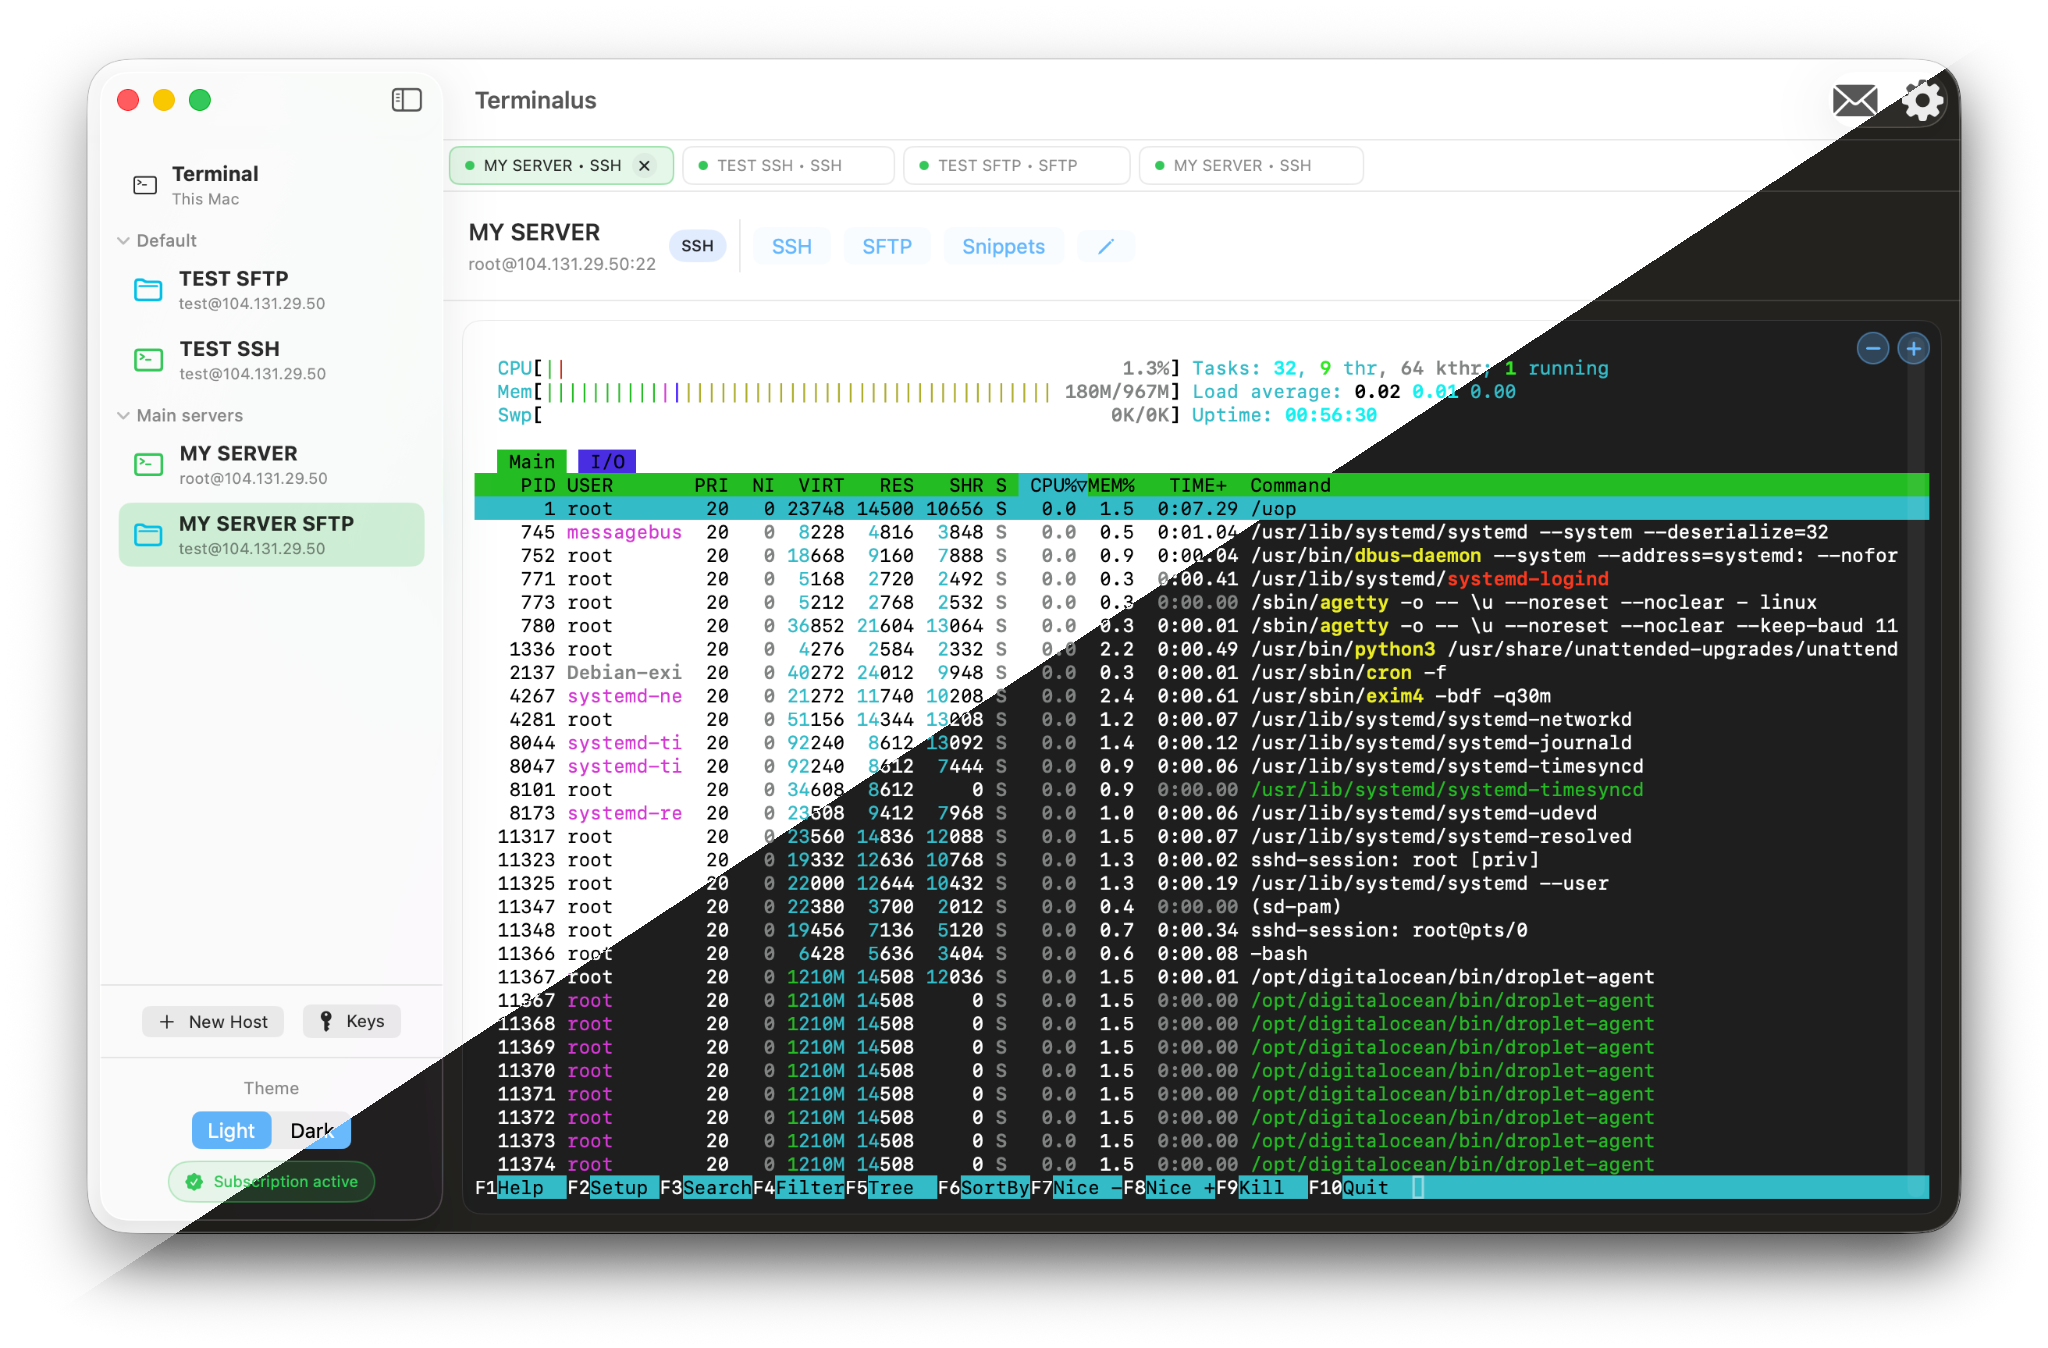Switch theme to Light

coord(231,1130)
